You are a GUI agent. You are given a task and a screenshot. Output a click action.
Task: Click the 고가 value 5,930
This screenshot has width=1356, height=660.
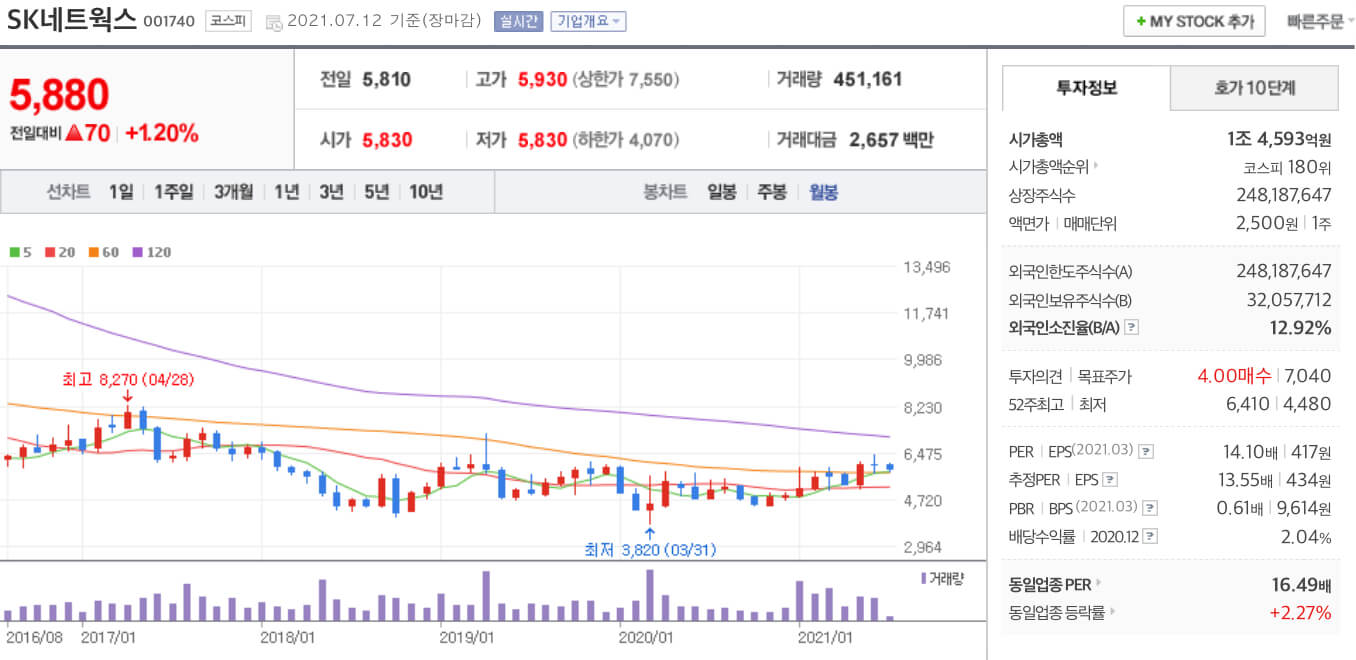pyautogui.click(x=542, y=79)
